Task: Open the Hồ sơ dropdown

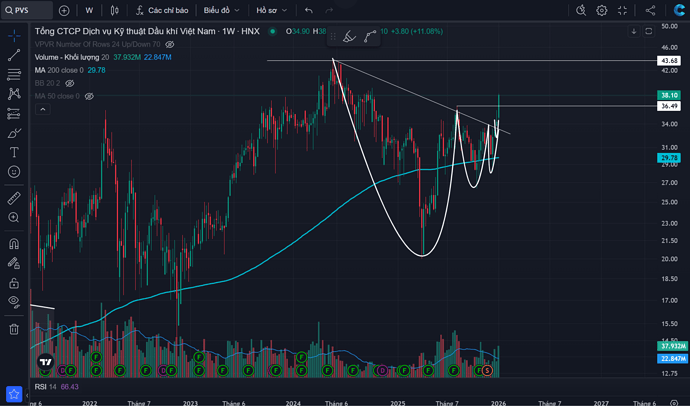Action: 272,10
